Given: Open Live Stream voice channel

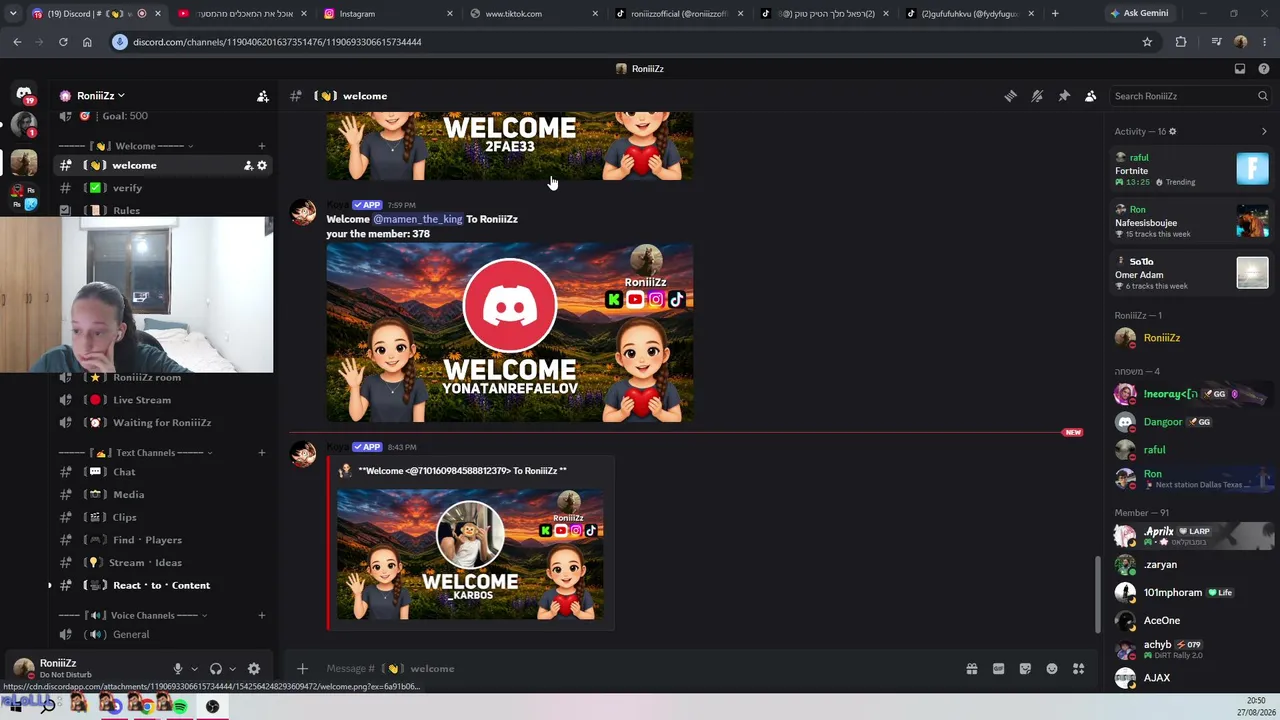Looking at the screenshot, I should 162,400.
